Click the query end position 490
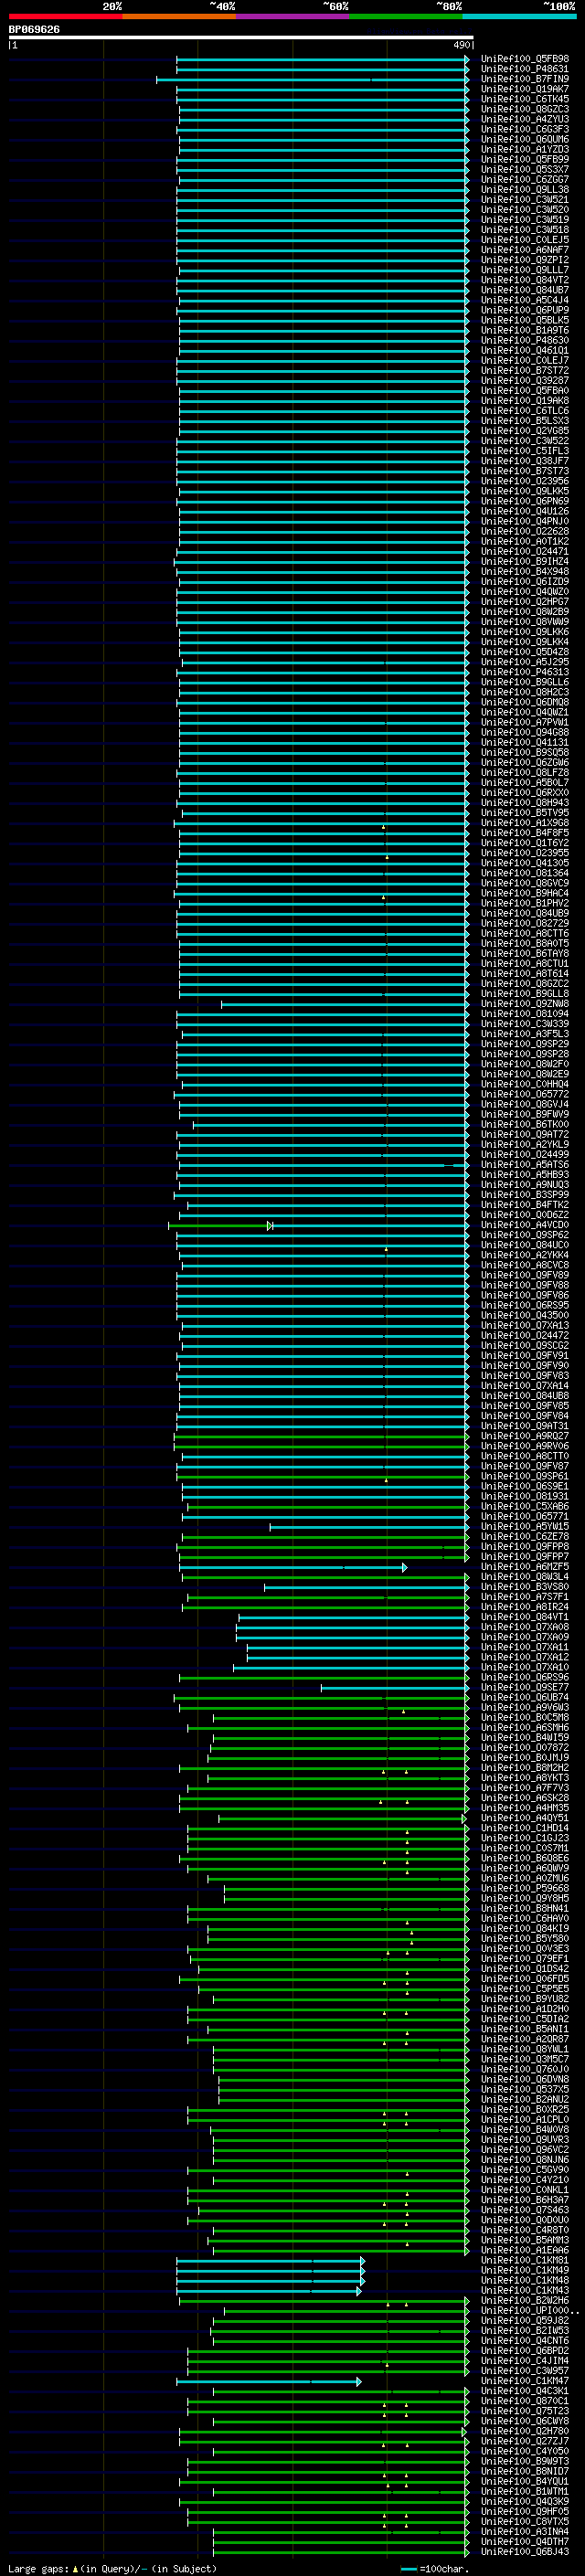 [461, 45]
